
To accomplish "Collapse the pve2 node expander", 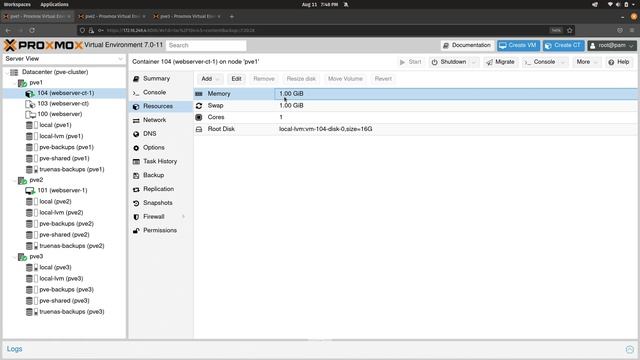I will coord(15,180).
